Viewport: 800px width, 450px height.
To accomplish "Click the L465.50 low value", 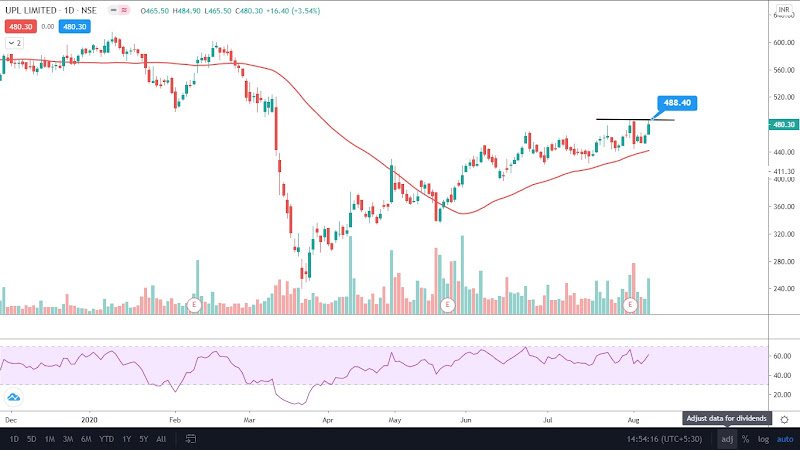I will tap(218, 11).
